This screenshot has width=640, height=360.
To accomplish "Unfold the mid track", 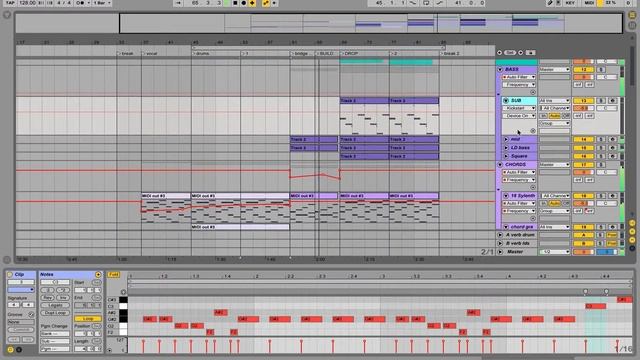I will tap(506, 139).
